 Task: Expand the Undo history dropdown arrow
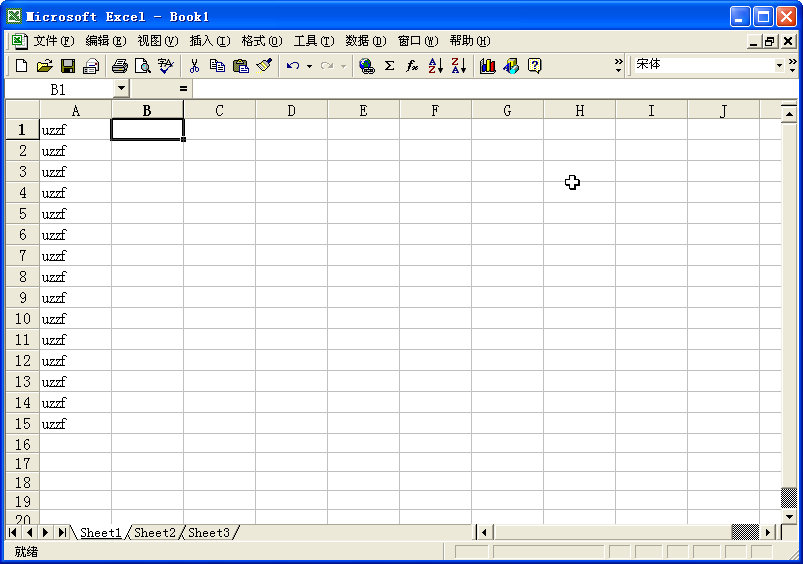pos(309,66)
